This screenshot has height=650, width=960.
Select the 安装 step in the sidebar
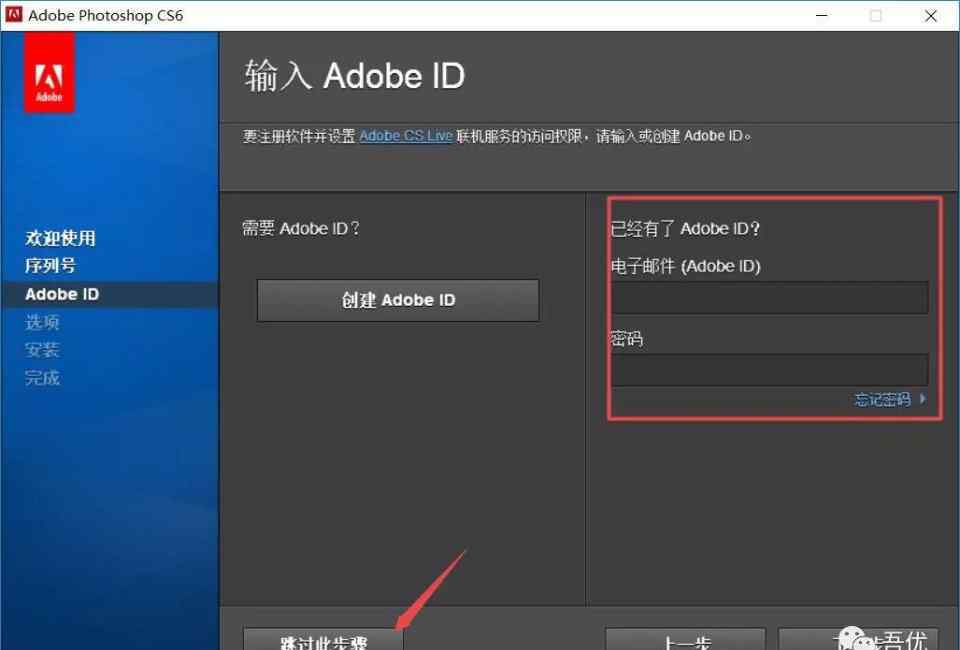42,350
